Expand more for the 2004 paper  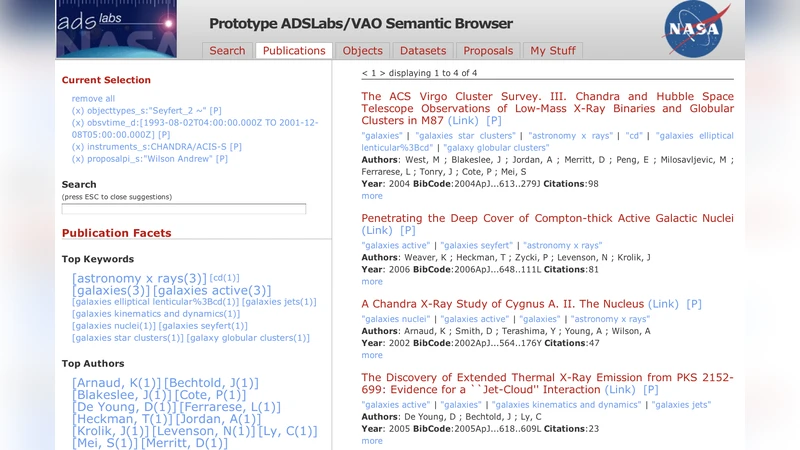[x=372, y=196]
